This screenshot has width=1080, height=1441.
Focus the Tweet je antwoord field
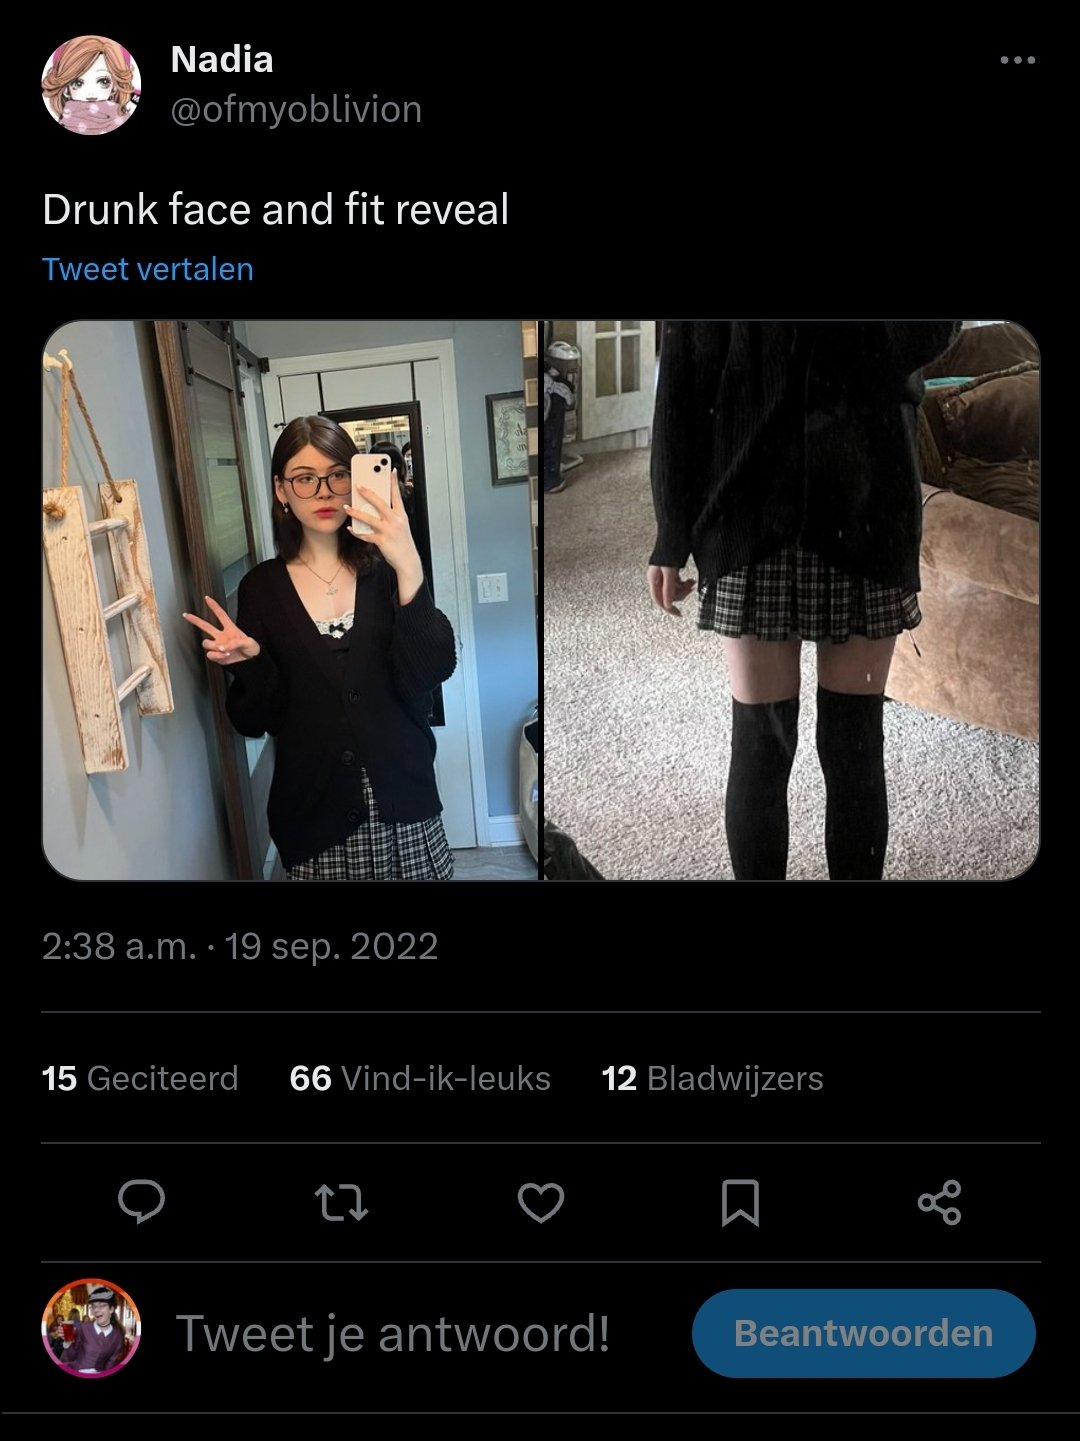[393, 1333]
